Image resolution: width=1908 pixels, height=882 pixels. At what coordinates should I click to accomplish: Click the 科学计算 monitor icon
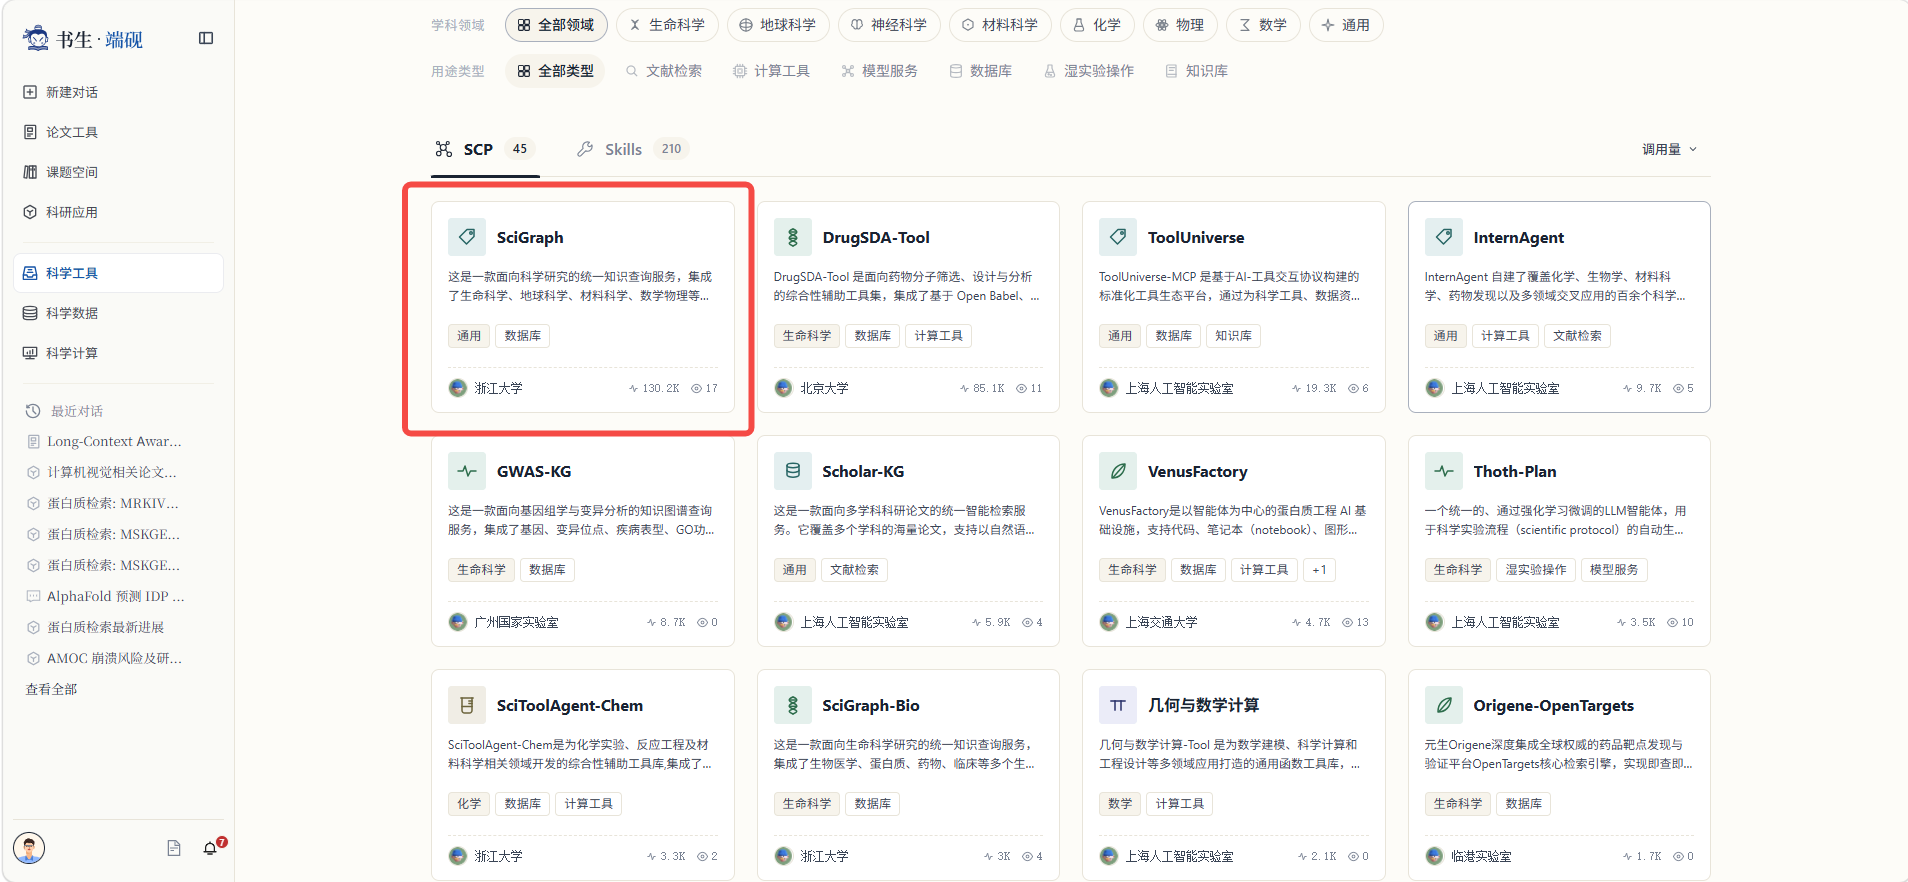coord(30,353)
